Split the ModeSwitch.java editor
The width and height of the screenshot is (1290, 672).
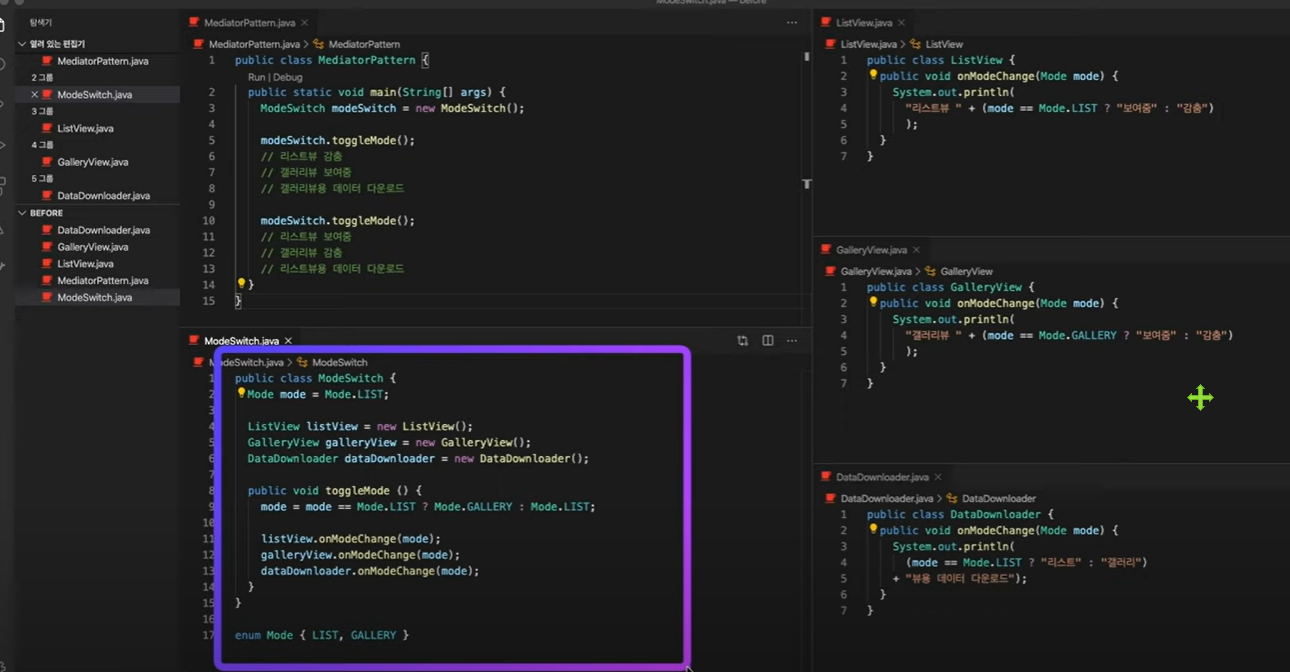(768, 341)
